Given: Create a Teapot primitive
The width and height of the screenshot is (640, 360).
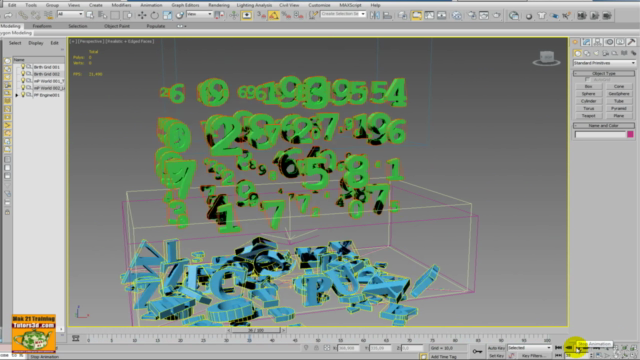Looking at the screenshot, I should click(588, 116).
